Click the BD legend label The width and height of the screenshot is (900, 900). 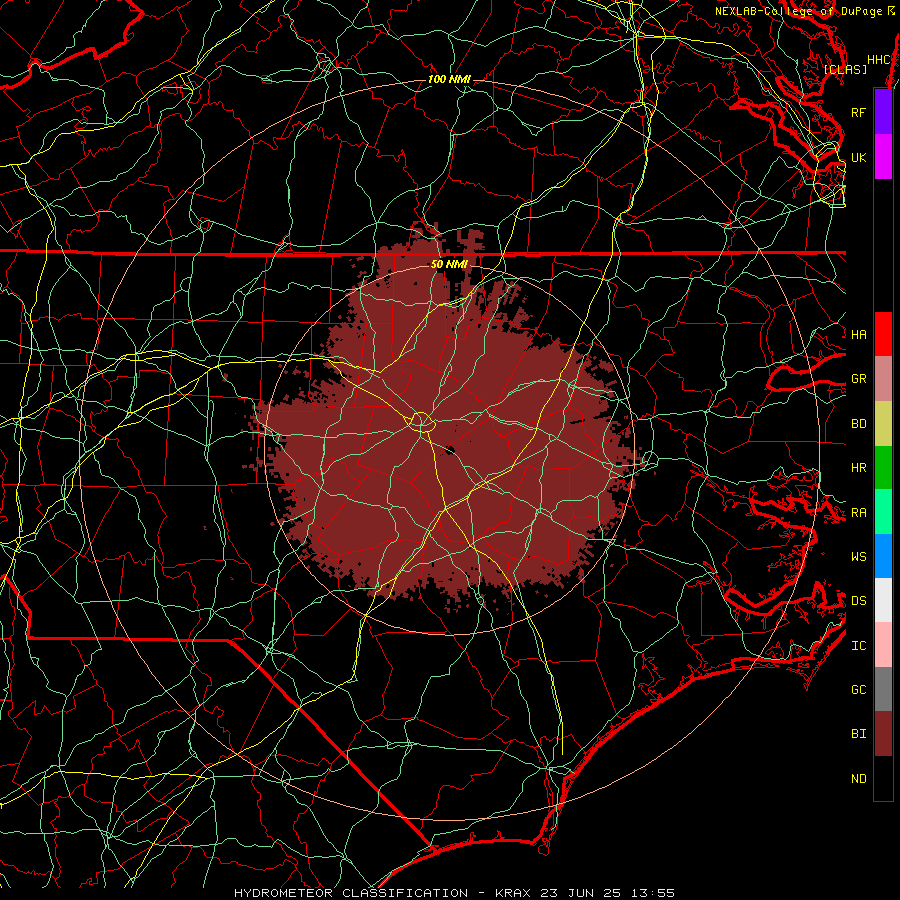858,424
